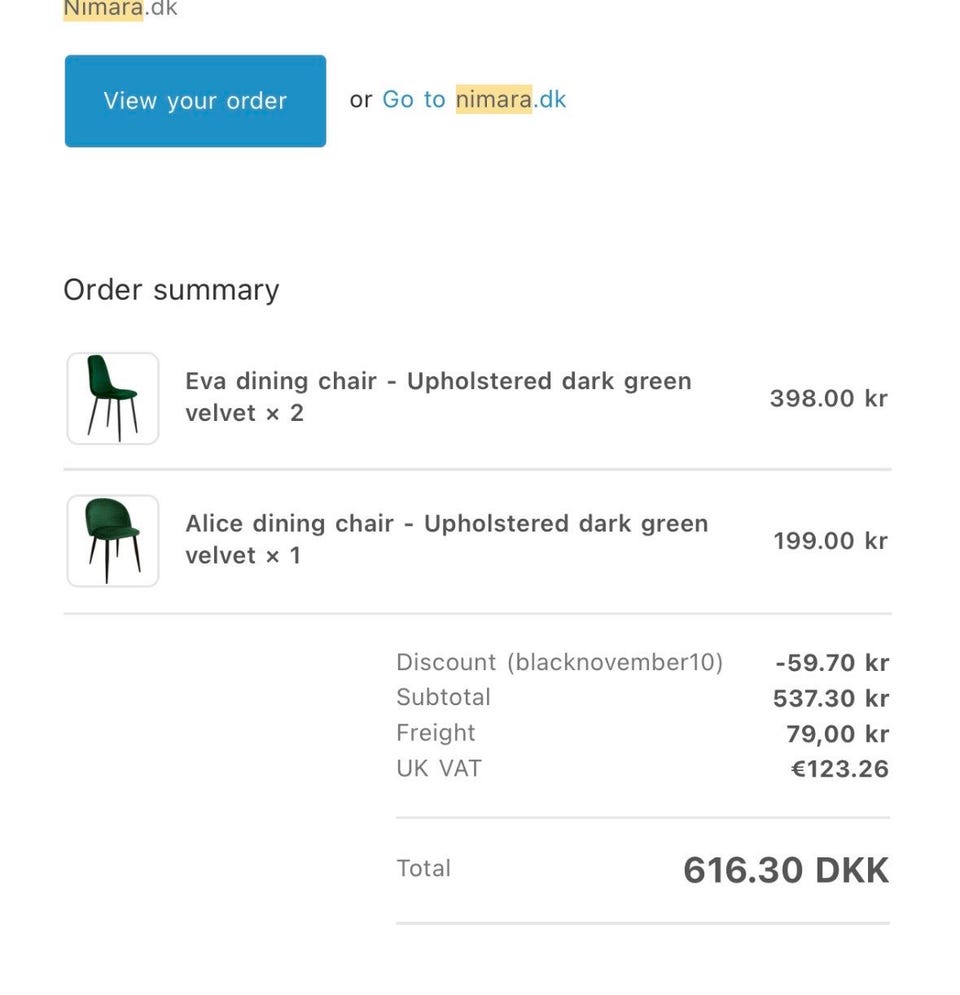Click the -59.70 kr discount amount
Image resolution: width=960 pixels, height=995 pixels.
coord(832,663)
